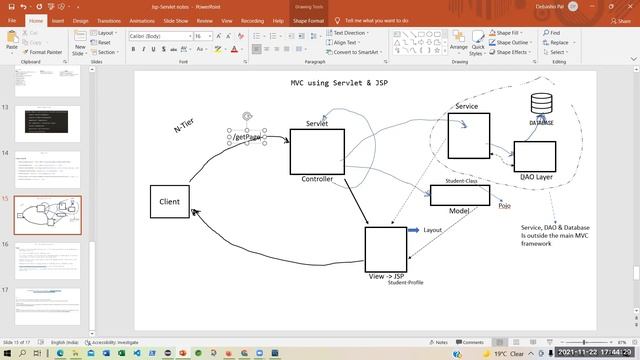
Task: Open the Section dropdown
Action: (x=105, y=52)
